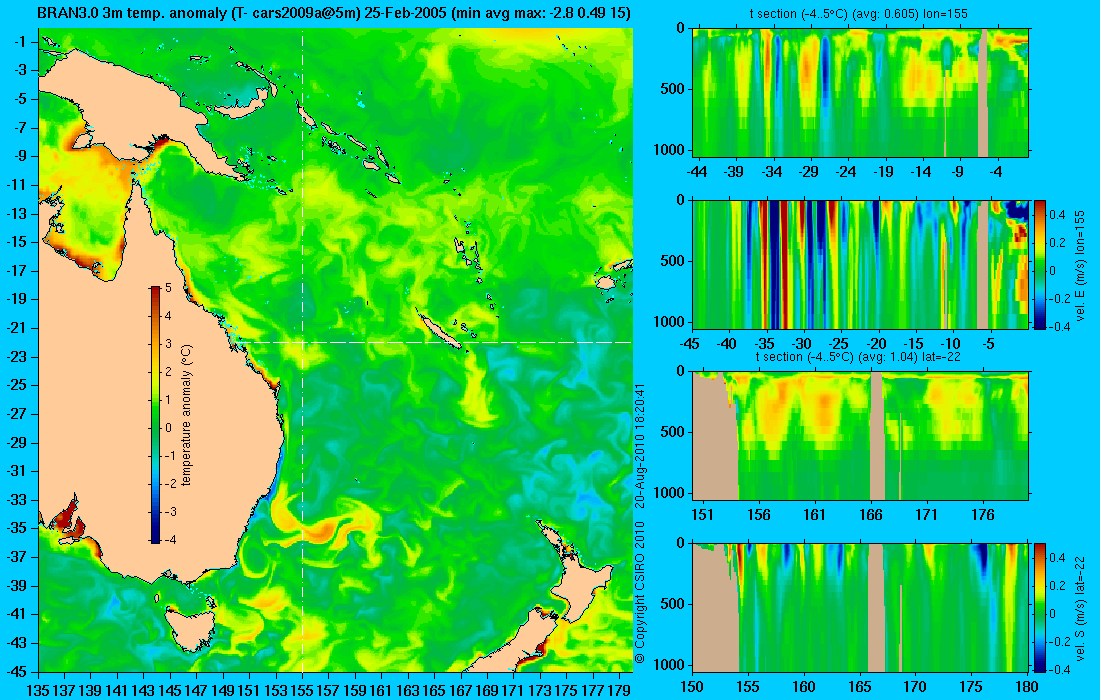Image resolution: width=1100 pixels, height=700 pixels.
Task: Click the vel. E colorbar beside lon=155 section
Action: (x=1039, y=264)
